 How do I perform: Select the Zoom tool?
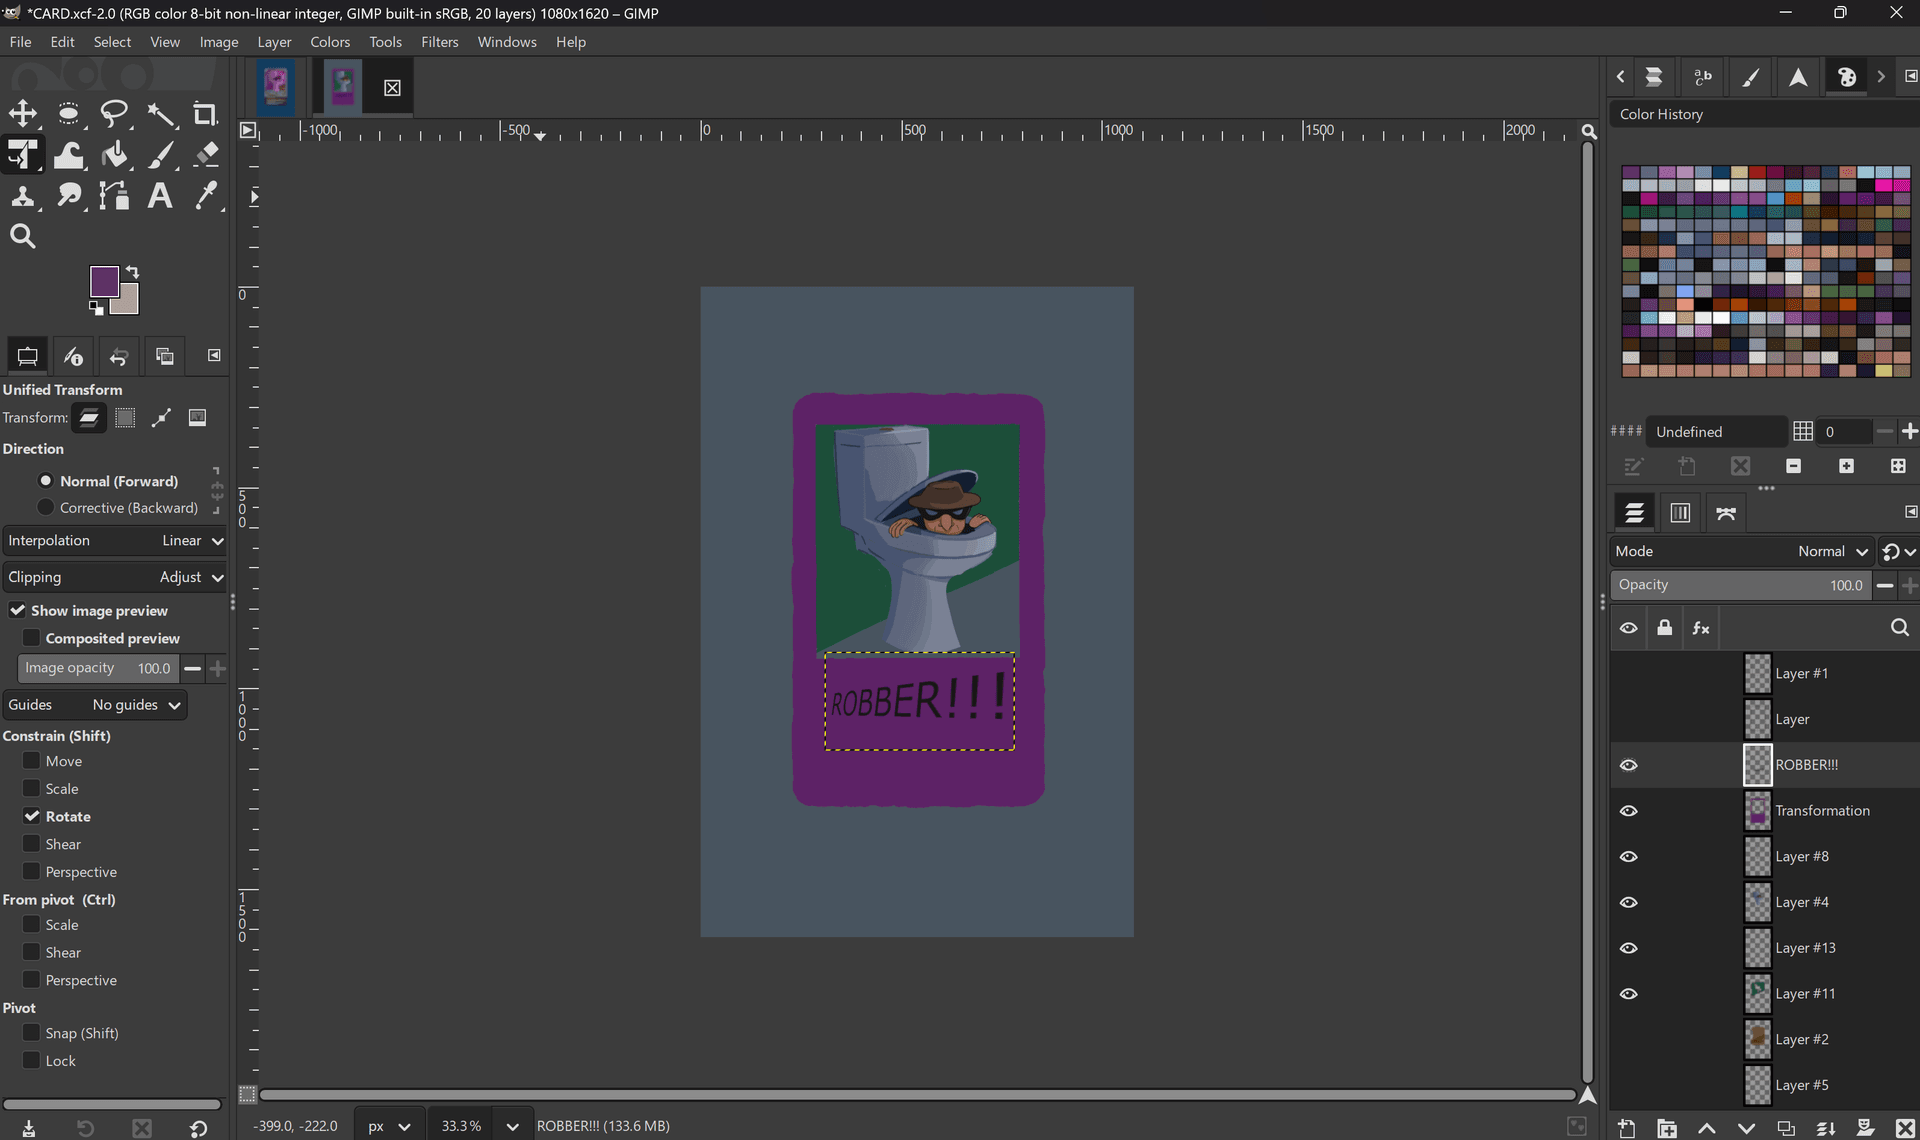[x=22, y=236]
